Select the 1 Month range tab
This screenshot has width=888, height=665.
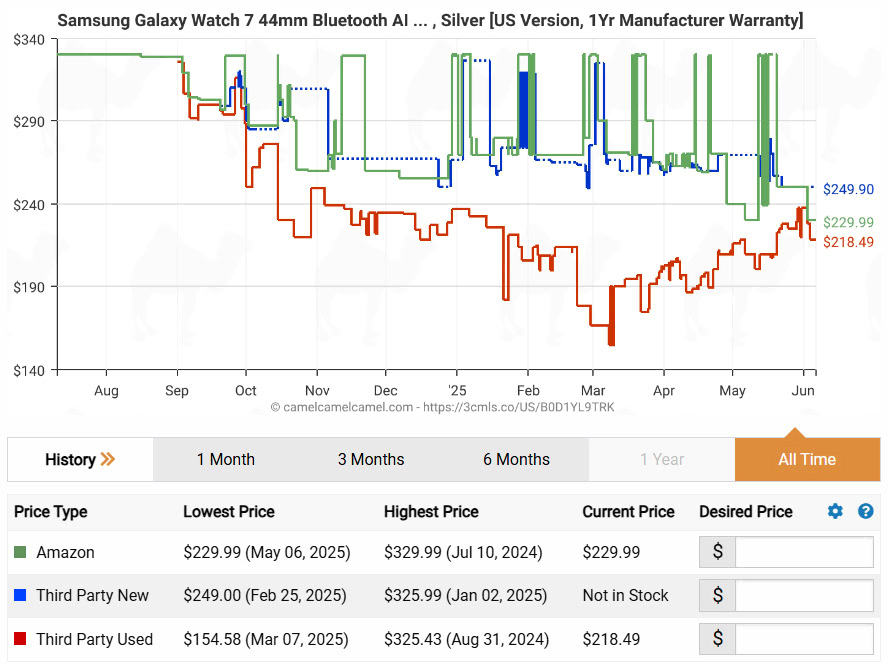(225, 460)
